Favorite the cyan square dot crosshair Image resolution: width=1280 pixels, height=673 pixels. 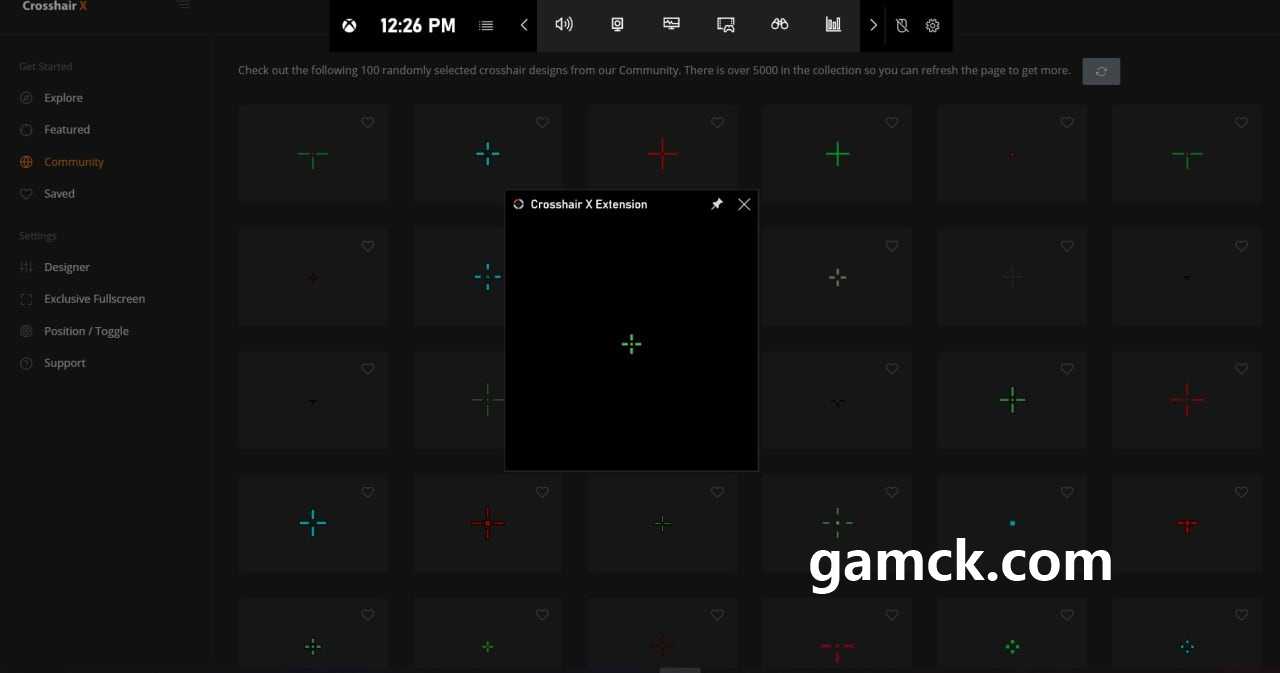click(x=1067, y=492)
